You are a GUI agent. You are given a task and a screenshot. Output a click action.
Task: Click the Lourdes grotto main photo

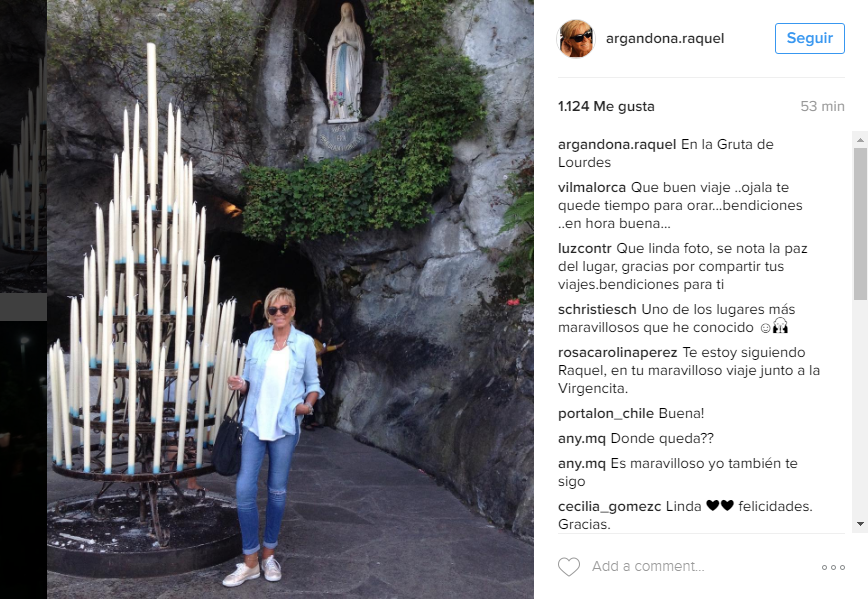click(x=290, y=300)
